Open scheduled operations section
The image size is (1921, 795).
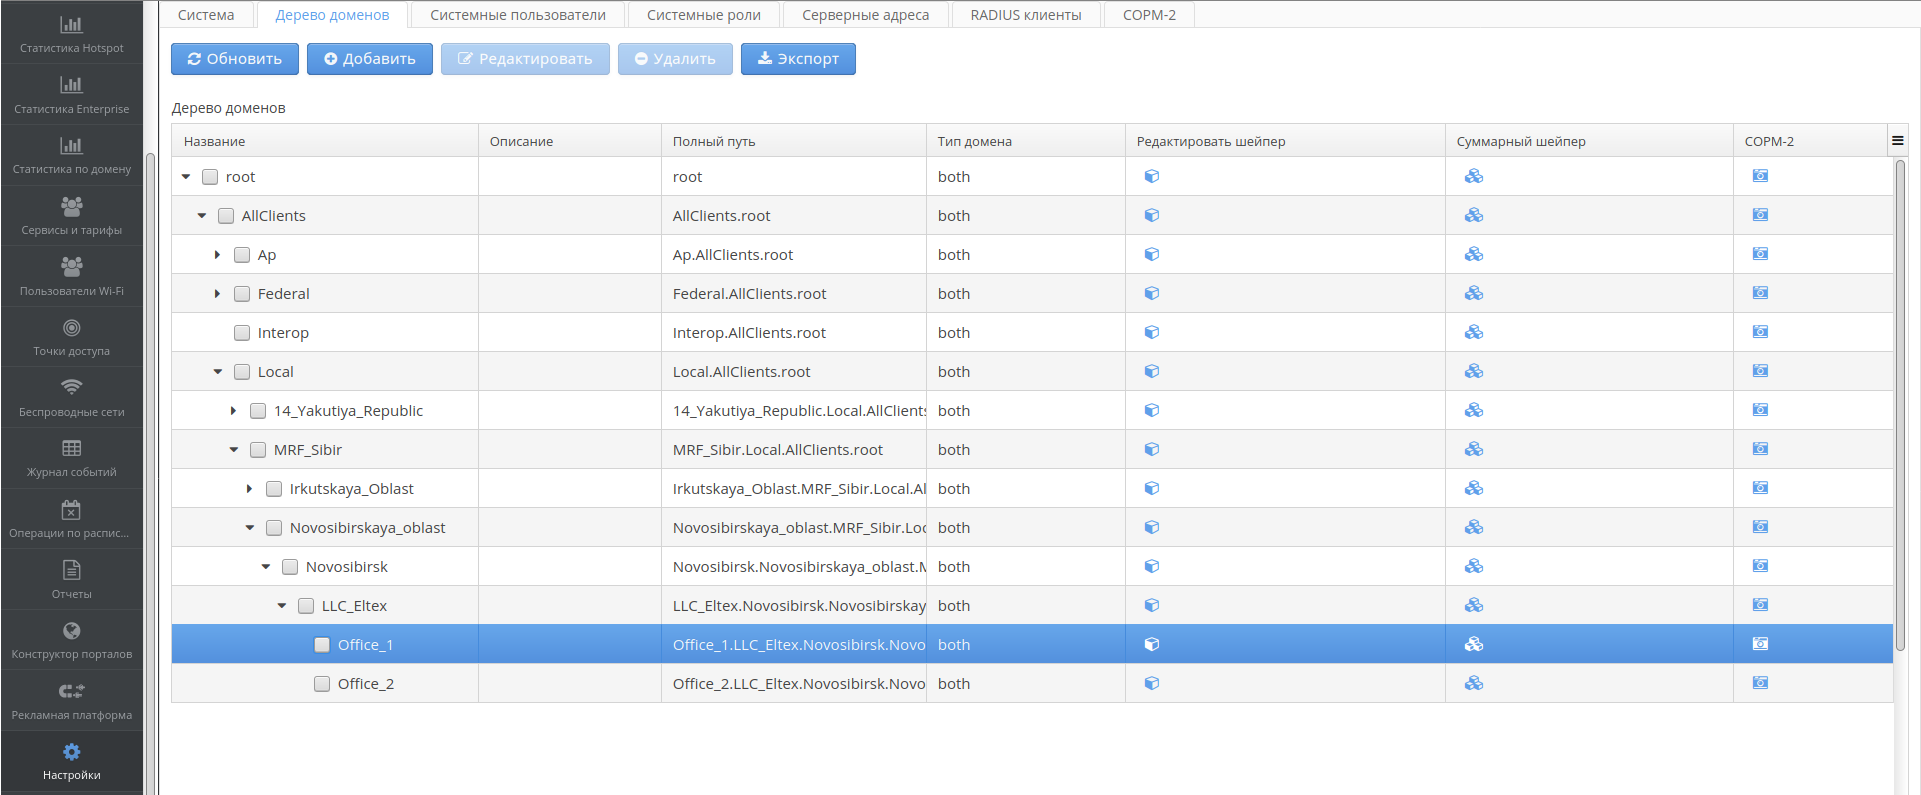[72, 519]
